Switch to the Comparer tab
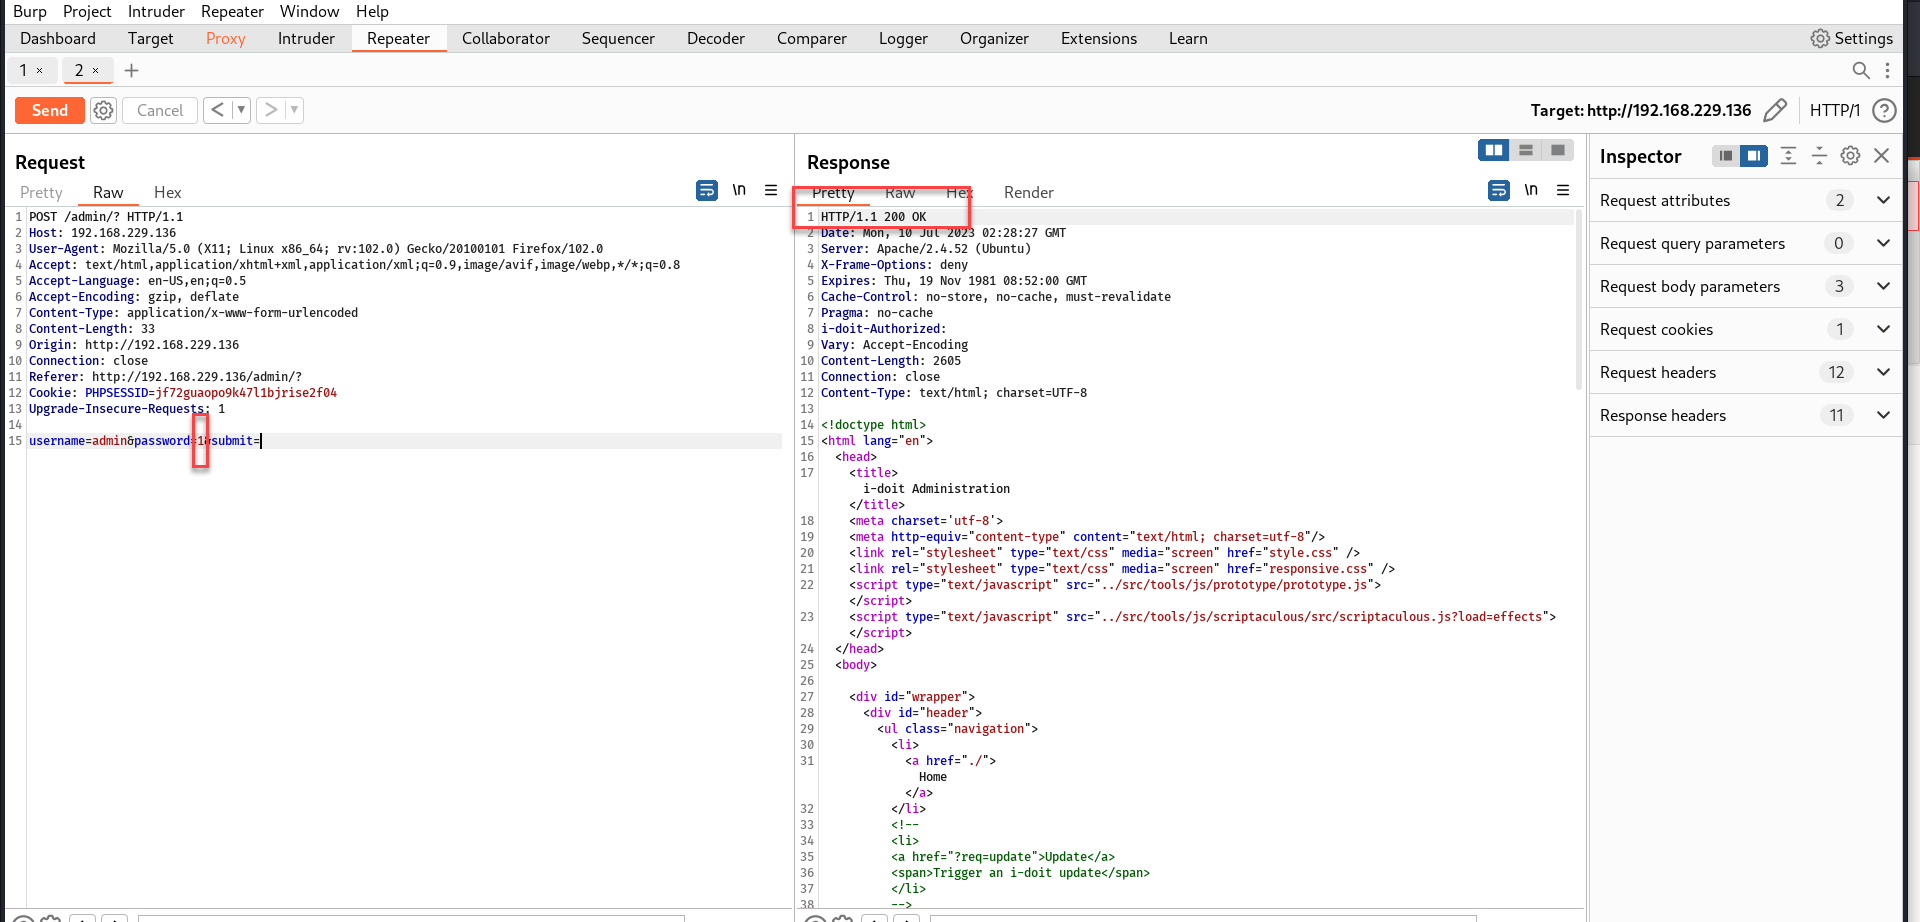Viewport: 1920px width, 922px height. pos(812,38)
